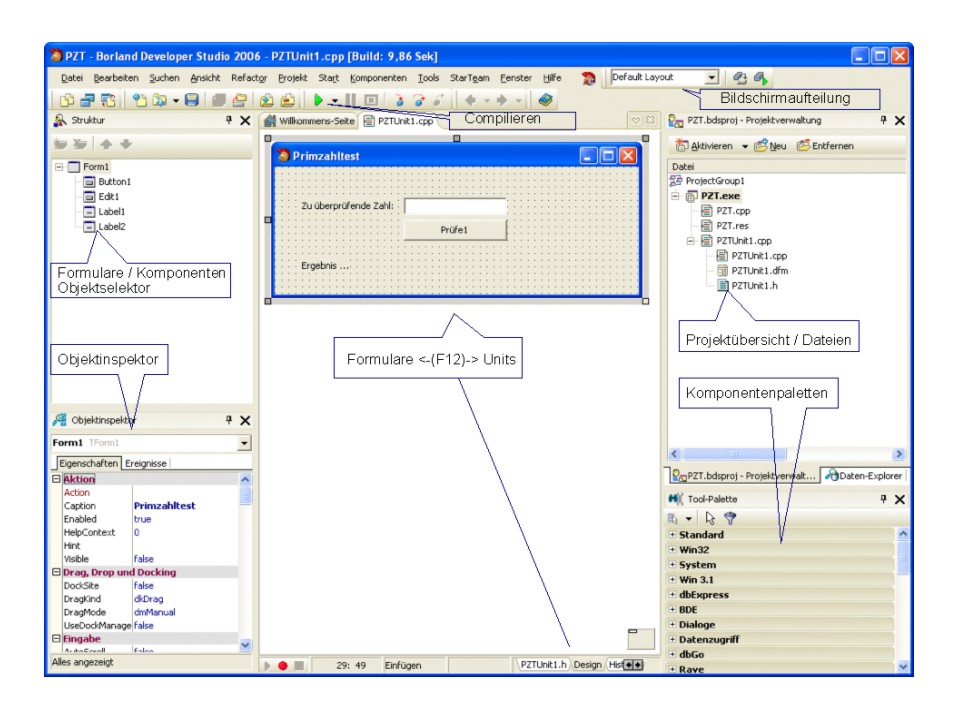Click the Pause button in toolbar
The width and height of the screenshot is (958, 719).
click(351, 100)
